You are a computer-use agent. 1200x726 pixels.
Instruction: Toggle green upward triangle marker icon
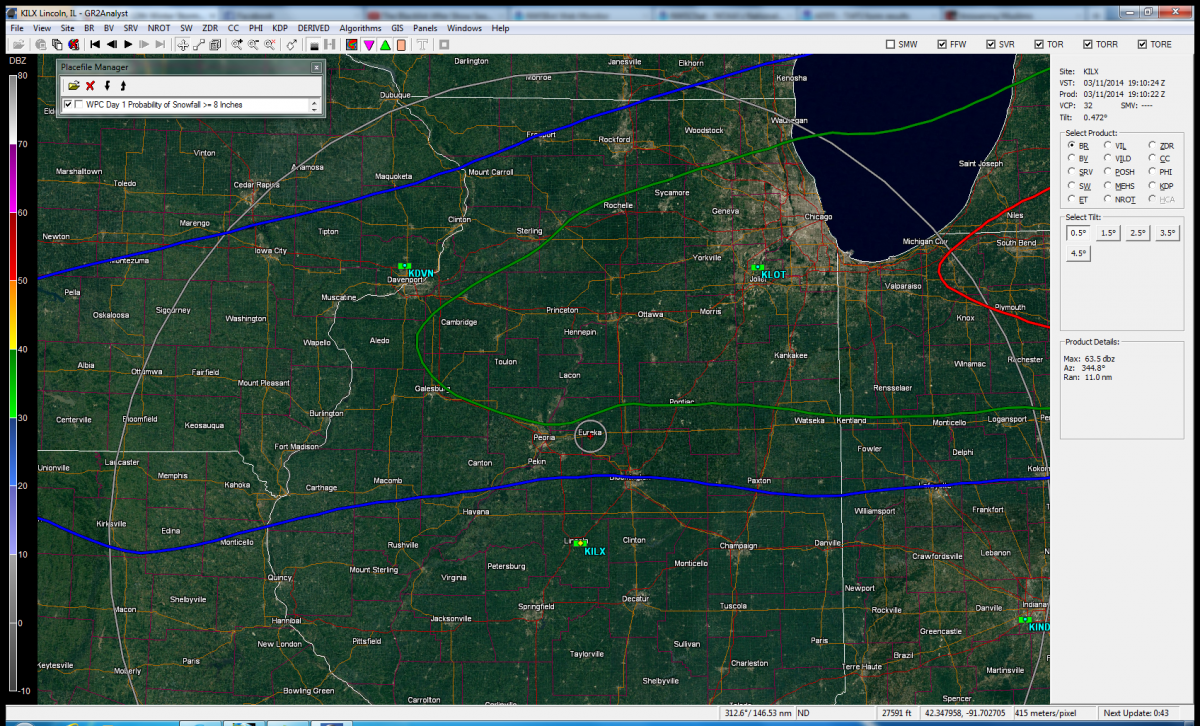point(385,45)
